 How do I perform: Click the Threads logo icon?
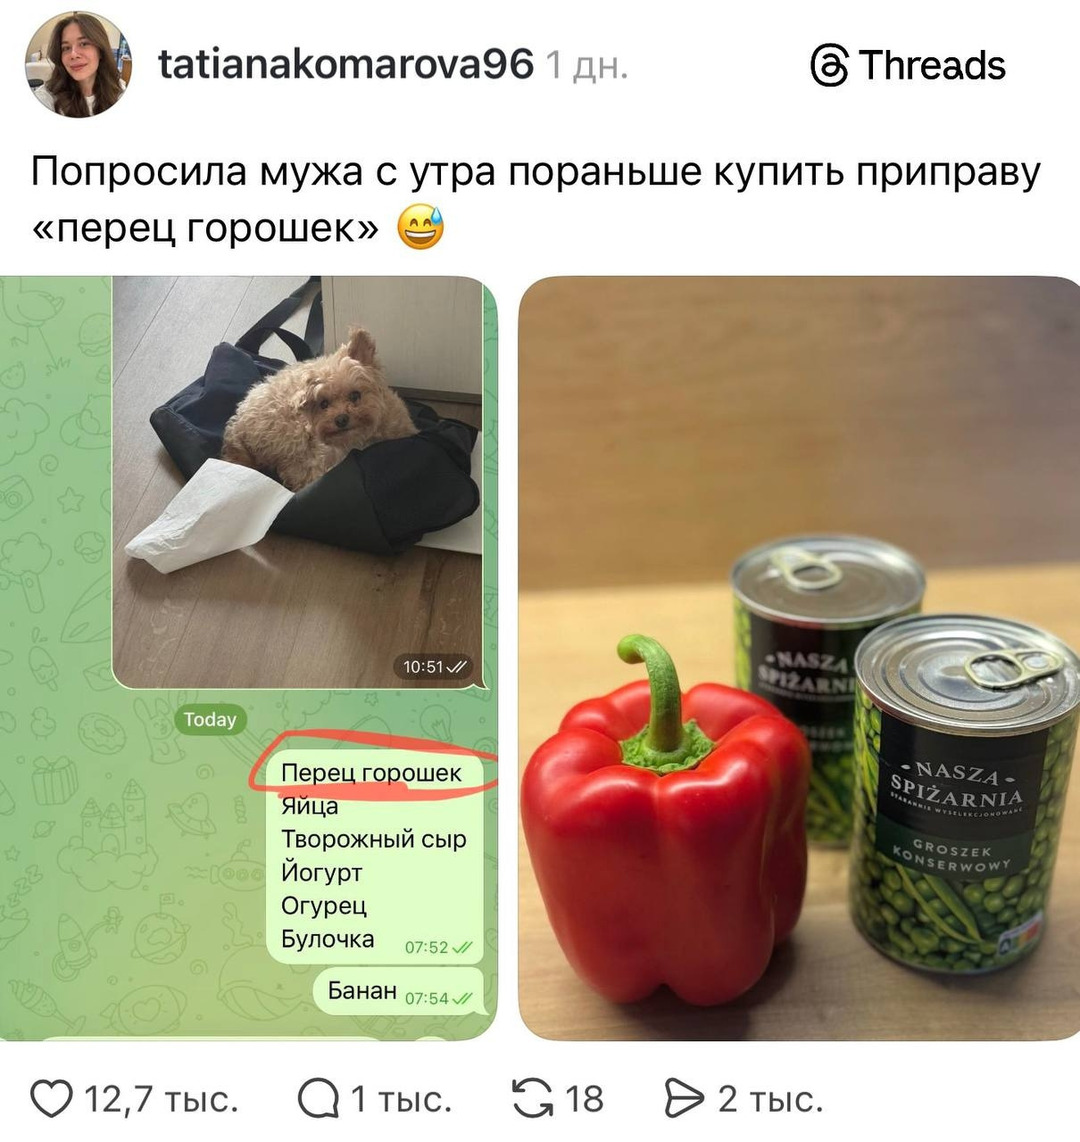(829, 65)
